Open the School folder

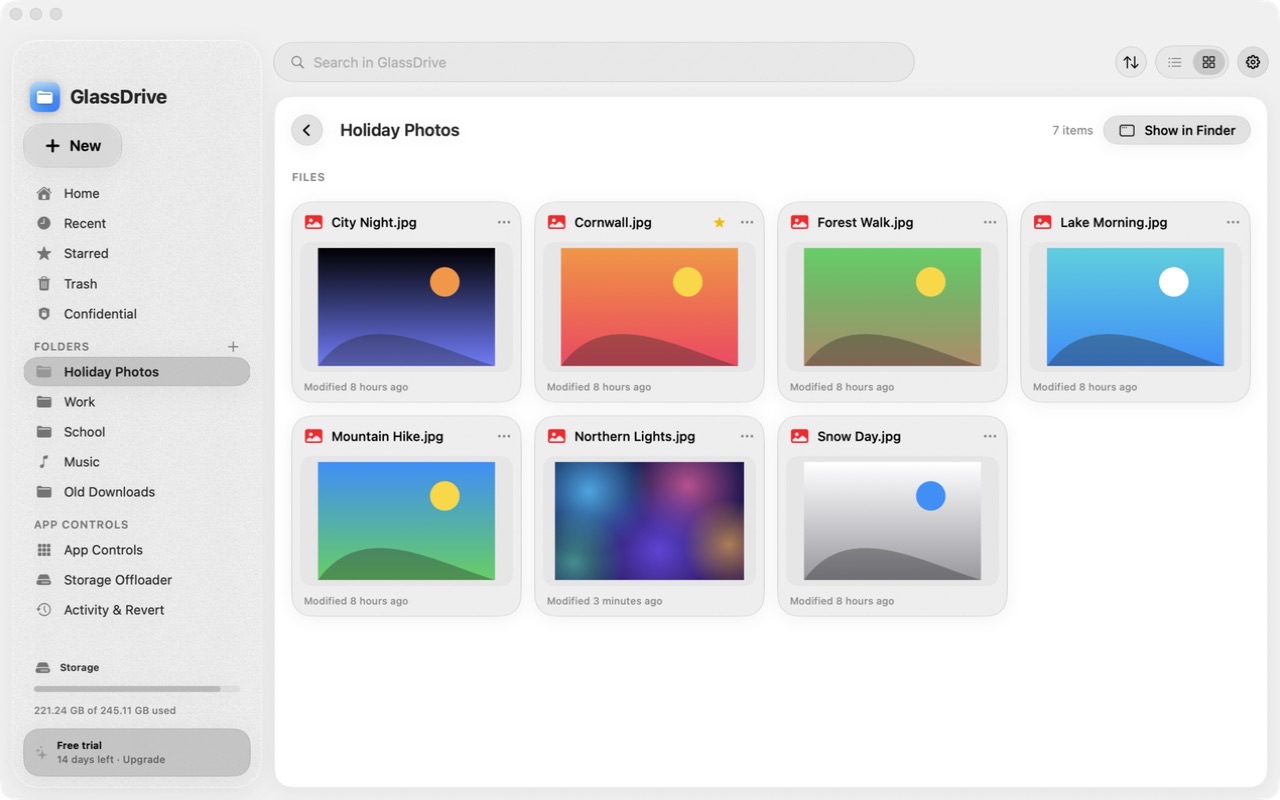click(137, 432)
